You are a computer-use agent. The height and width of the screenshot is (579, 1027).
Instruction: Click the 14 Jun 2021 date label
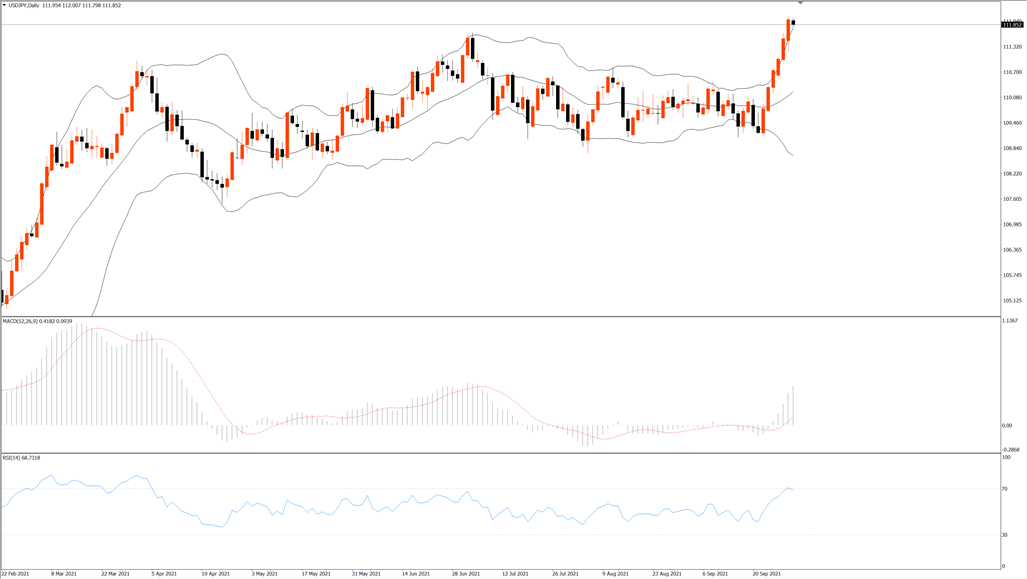(x=416, y=574)
